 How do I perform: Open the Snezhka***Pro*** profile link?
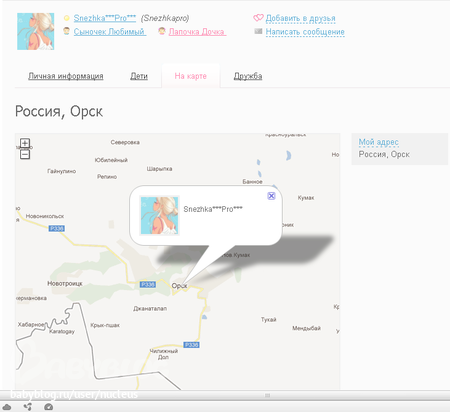pyautogui.click(x=105, y=18)
